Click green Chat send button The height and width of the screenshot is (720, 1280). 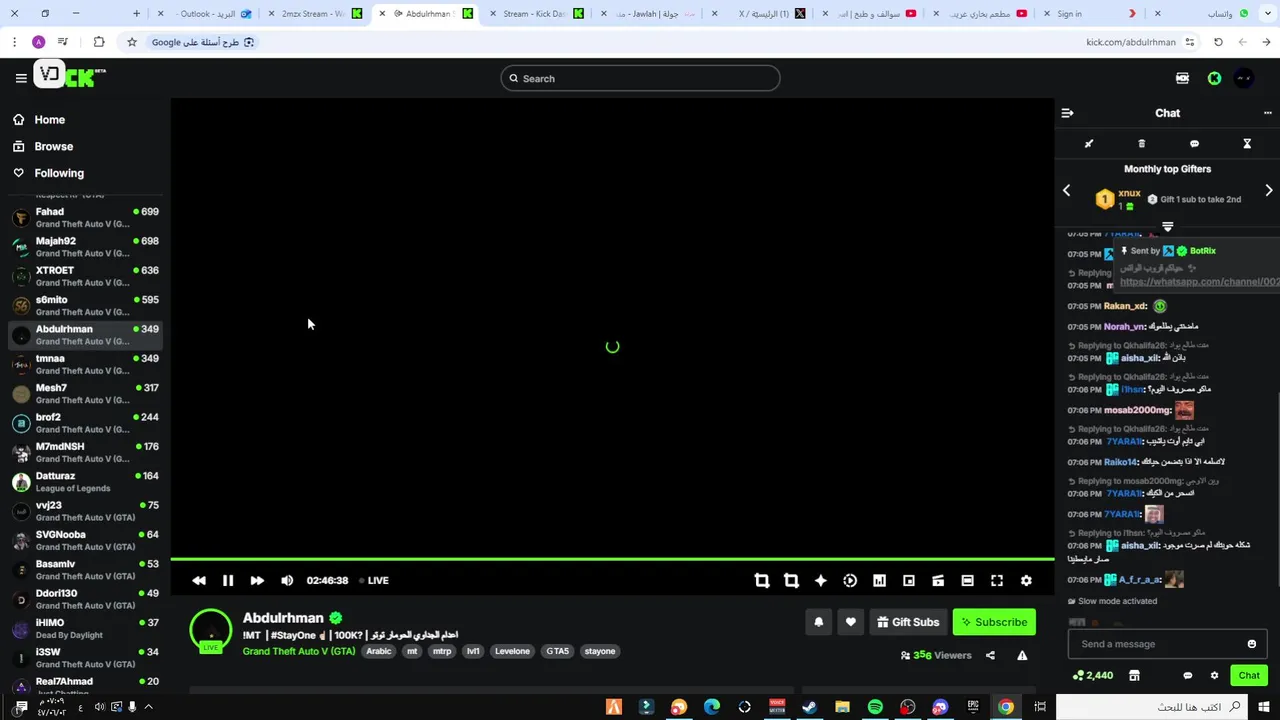pyautogui.click(x=1249, y=675)
